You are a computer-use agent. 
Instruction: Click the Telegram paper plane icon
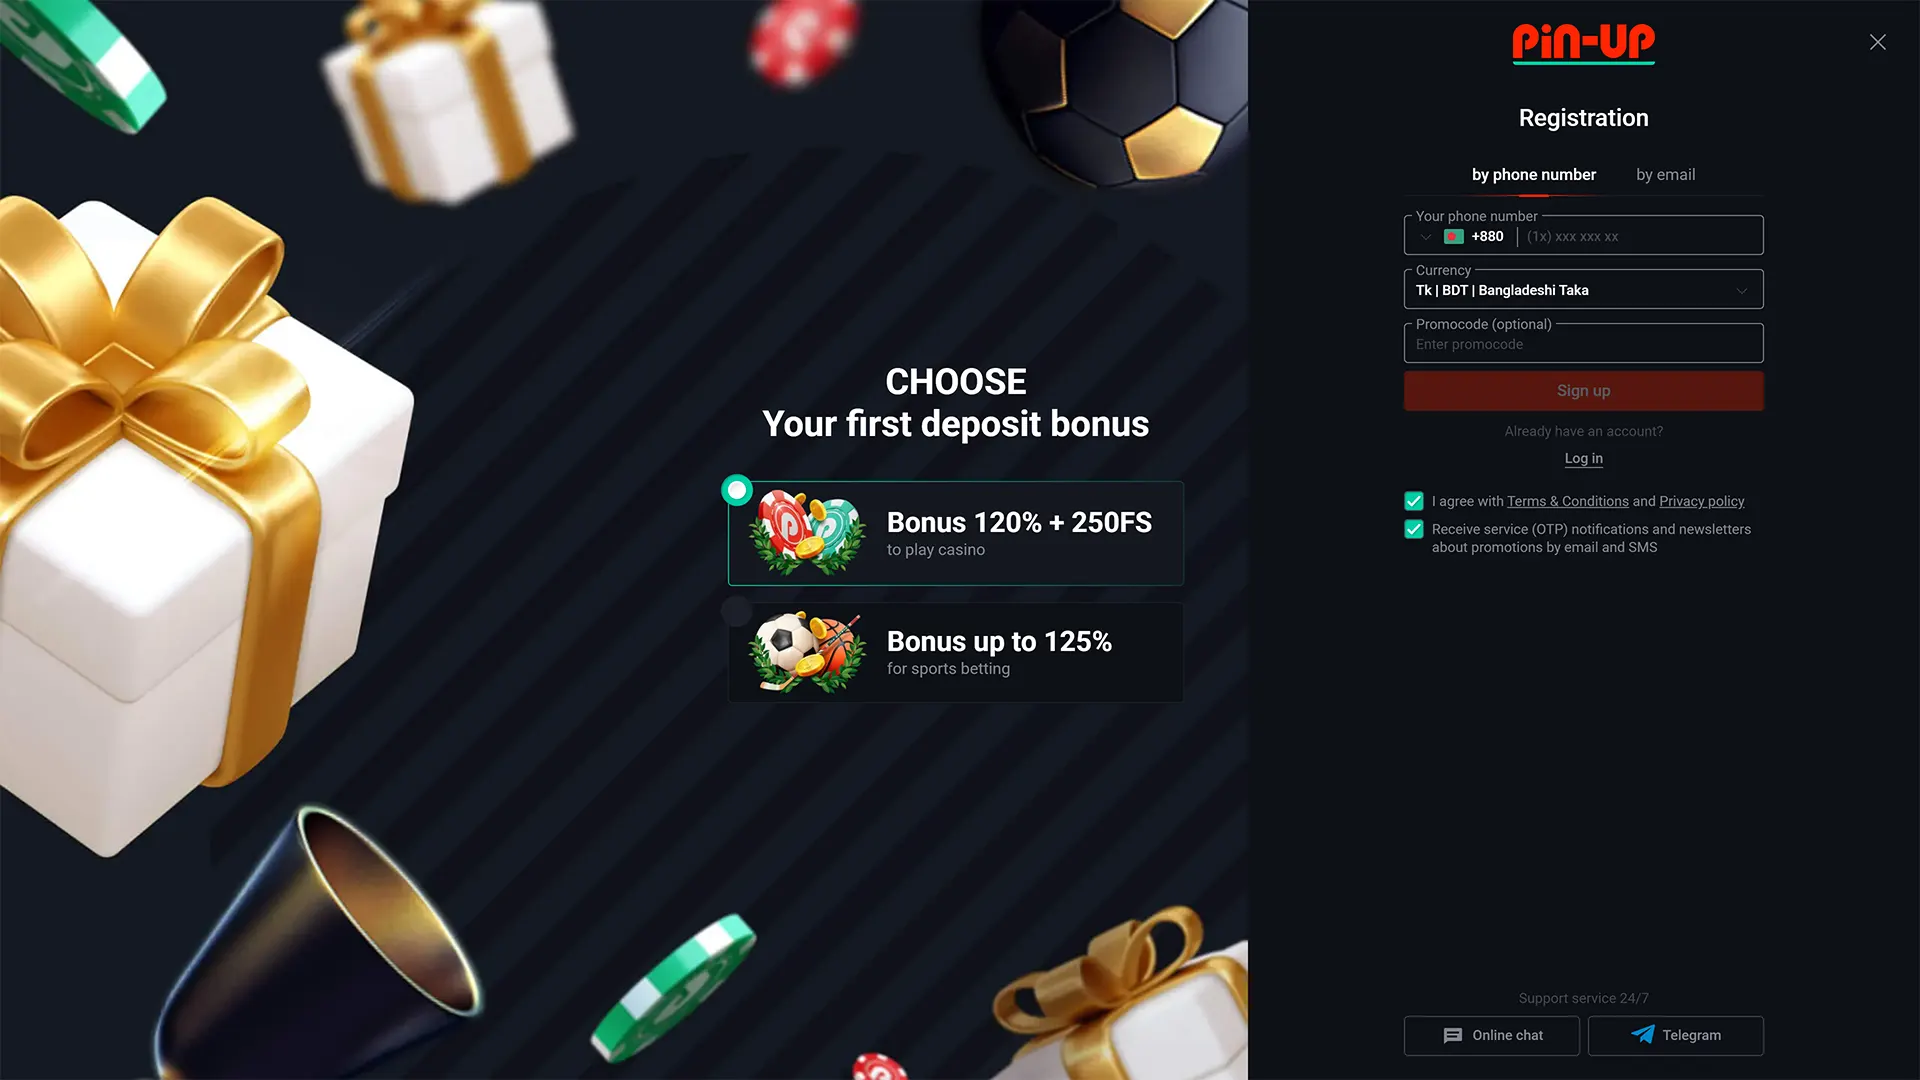pos(1642,1035)
